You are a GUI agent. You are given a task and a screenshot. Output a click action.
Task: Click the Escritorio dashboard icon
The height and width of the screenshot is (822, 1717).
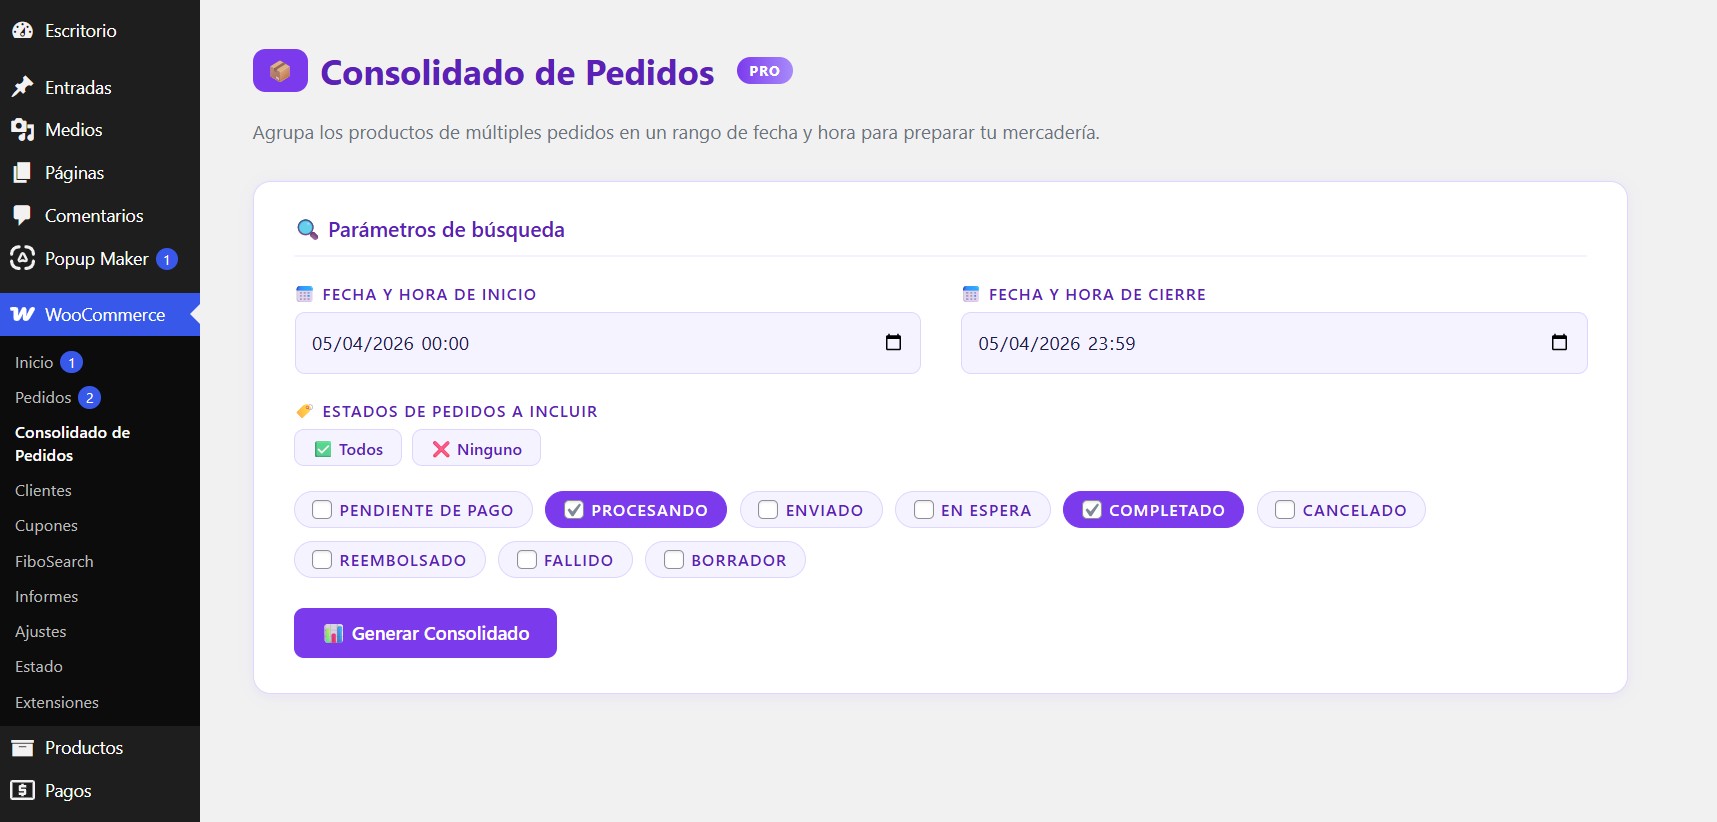tap(22, 31)
